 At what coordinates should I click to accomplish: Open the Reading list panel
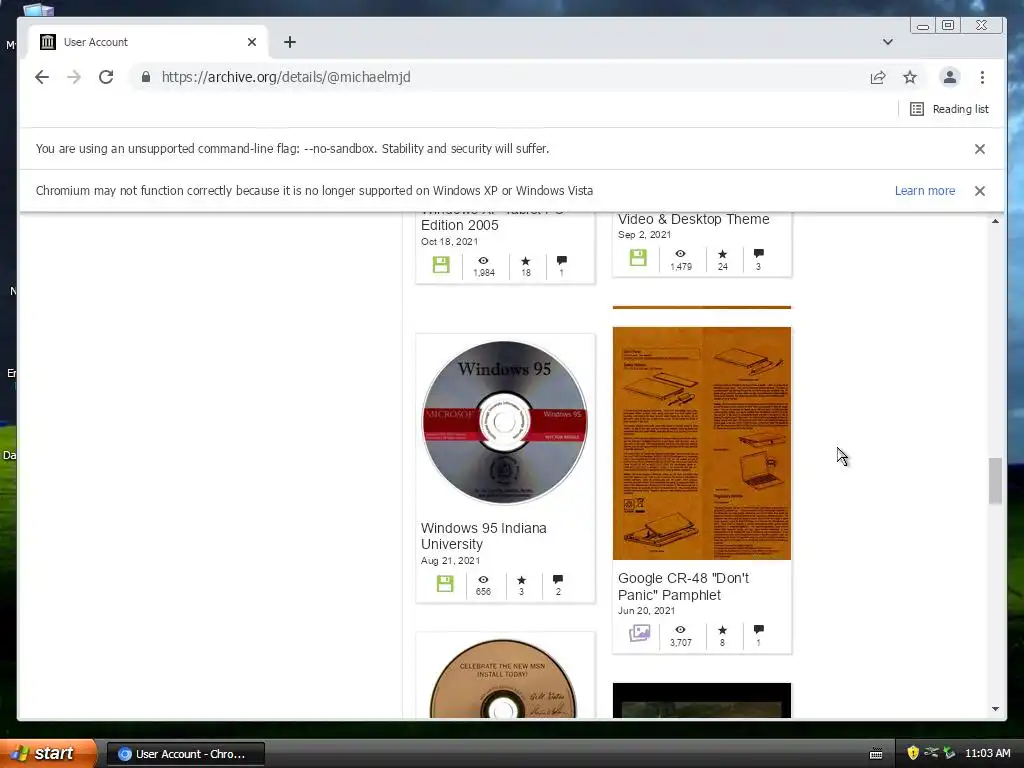click(950, 109)
